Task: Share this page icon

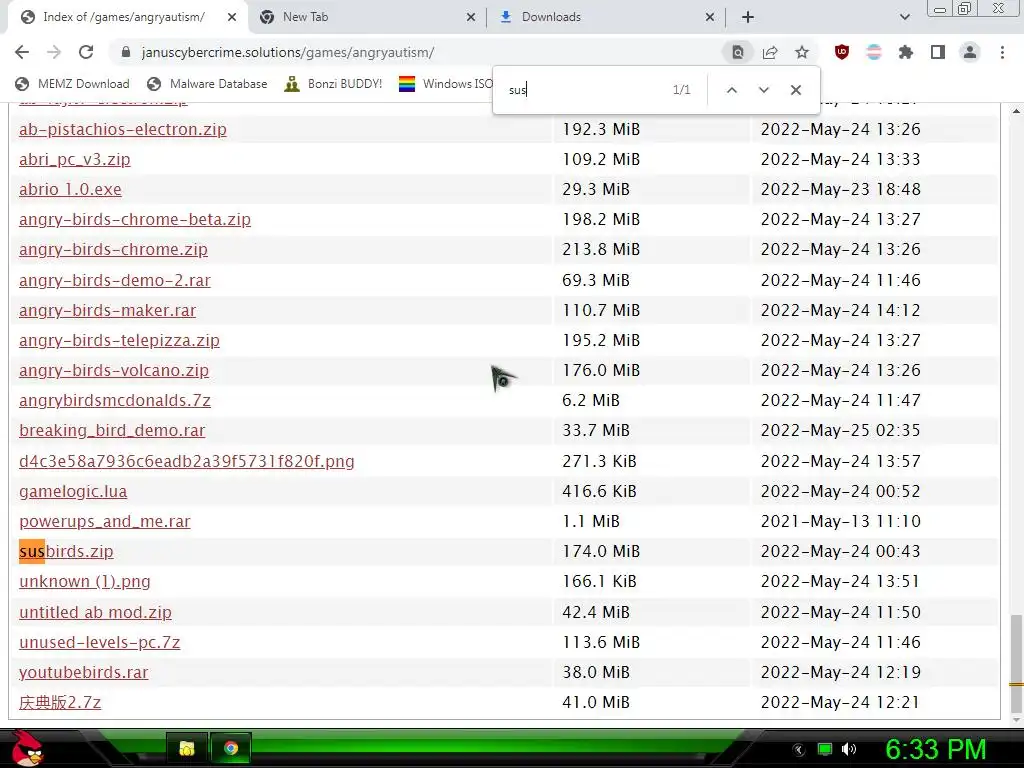Action: (x=770, y=52)
